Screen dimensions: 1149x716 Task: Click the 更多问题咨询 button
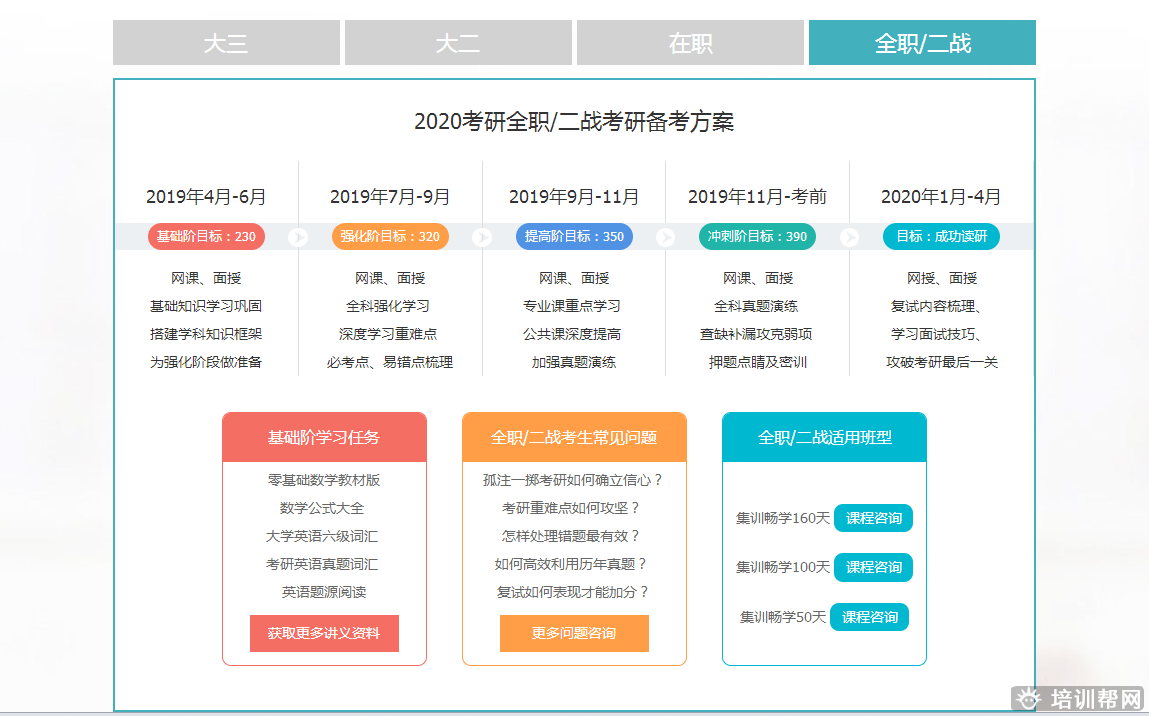[x=574, y=633]
